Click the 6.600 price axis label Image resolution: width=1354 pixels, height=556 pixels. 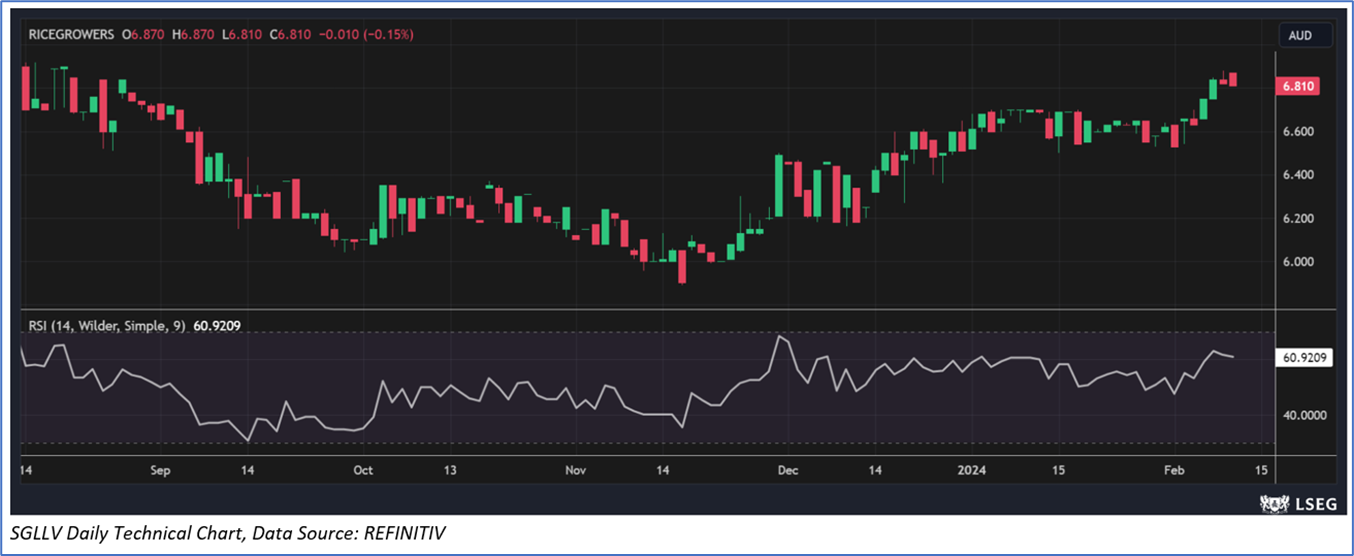(1298, 132)
